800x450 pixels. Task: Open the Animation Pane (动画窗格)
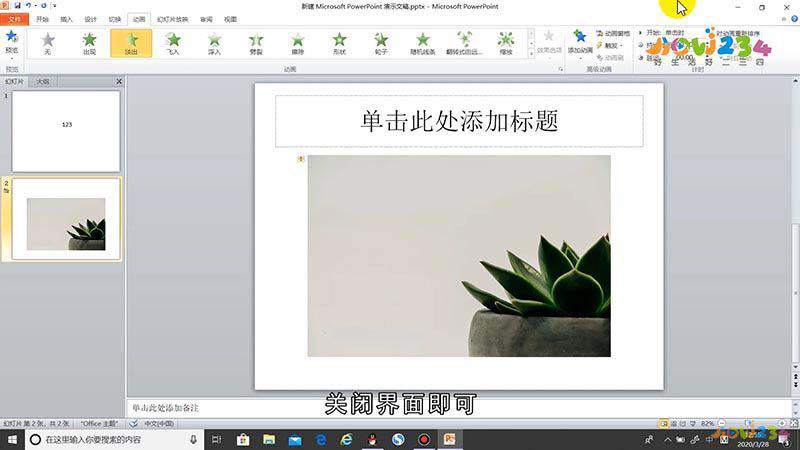(613, 34)
